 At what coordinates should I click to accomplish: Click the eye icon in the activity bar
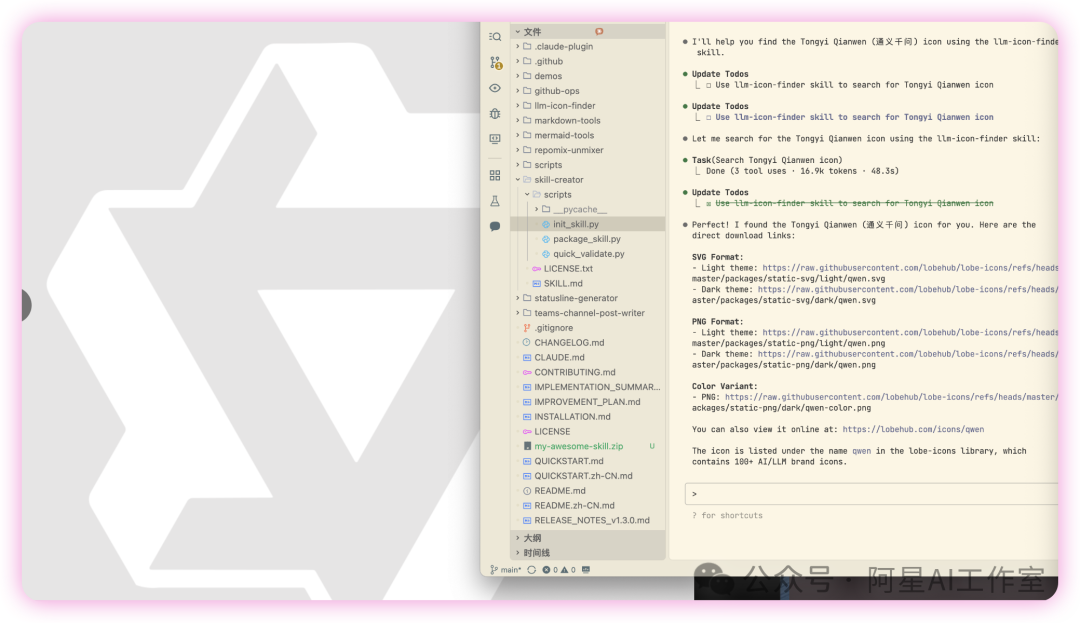tap(495, 88)
